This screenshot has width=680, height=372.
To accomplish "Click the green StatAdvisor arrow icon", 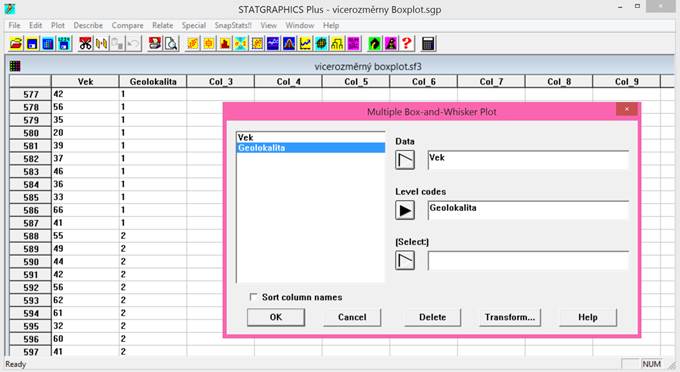I will click(x=374, y=44).
